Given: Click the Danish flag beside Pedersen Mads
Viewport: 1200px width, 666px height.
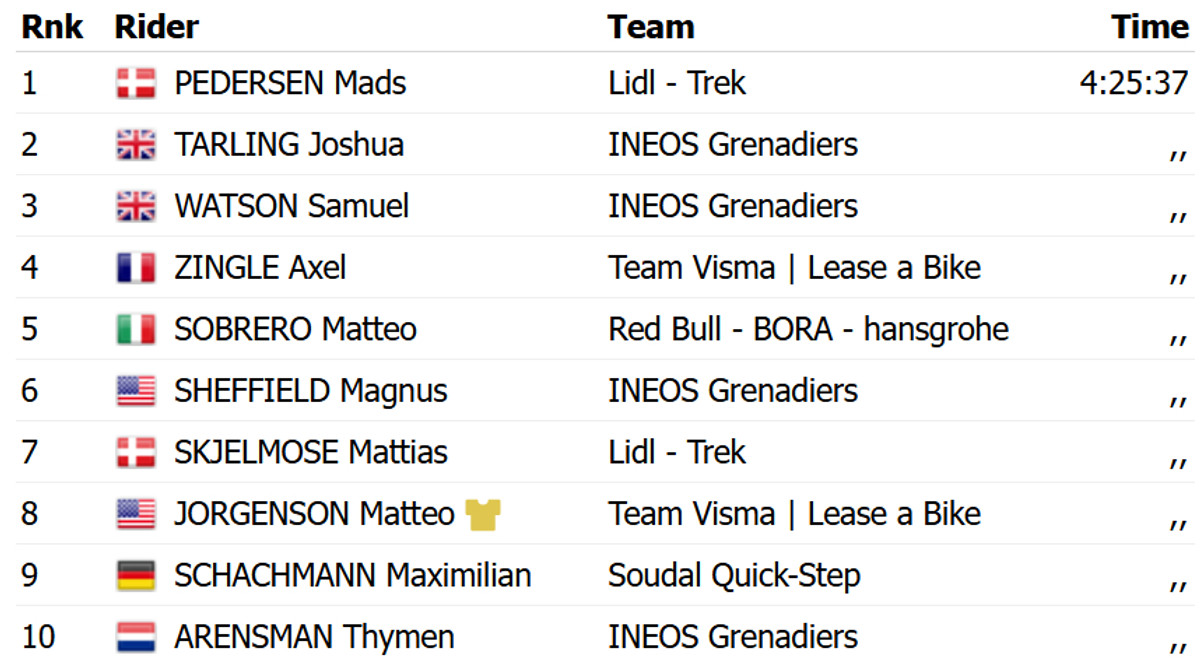Looking at the screenshot, I should (136, 83).
